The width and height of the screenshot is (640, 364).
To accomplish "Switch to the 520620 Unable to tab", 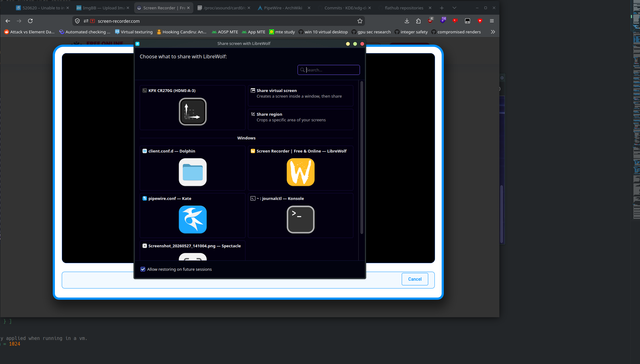I will [42, 8].
